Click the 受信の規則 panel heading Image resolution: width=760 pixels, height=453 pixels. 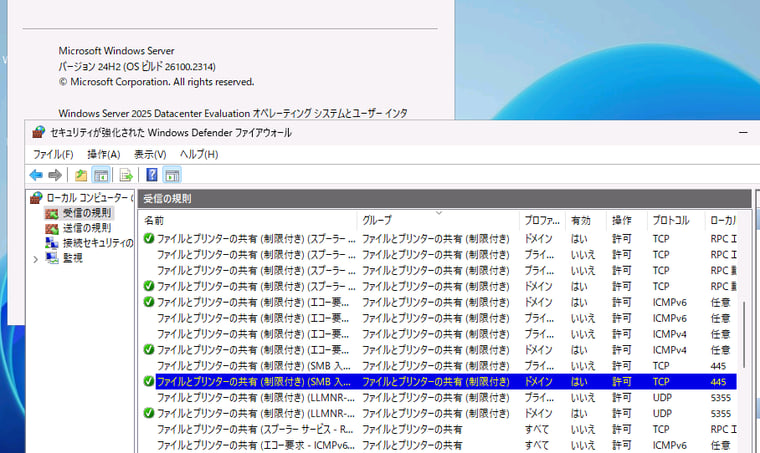[x=167, y=199]
